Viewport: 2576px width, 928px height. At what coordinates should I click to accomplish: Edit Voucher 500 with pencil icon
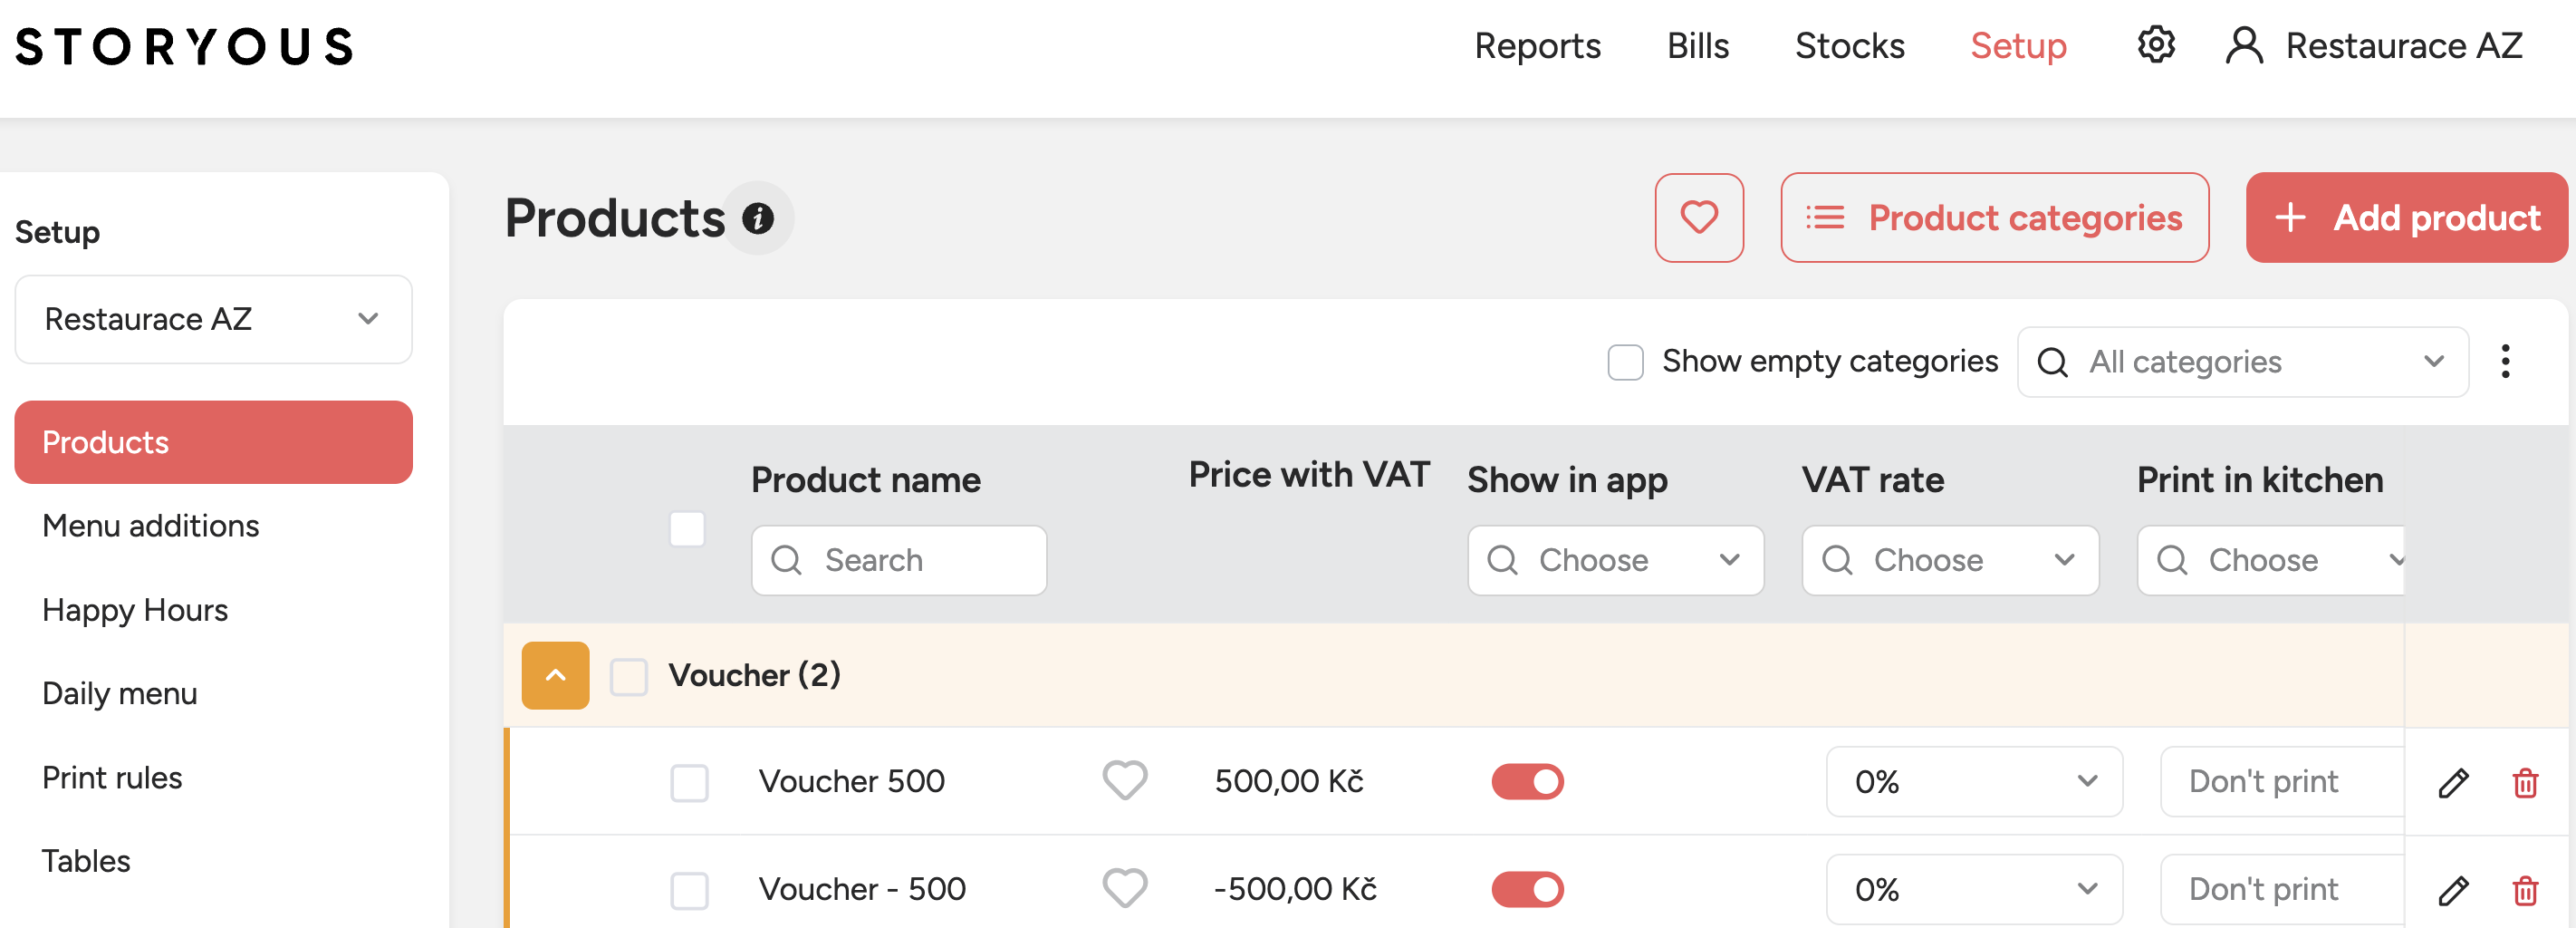[x=2453, y=782]
